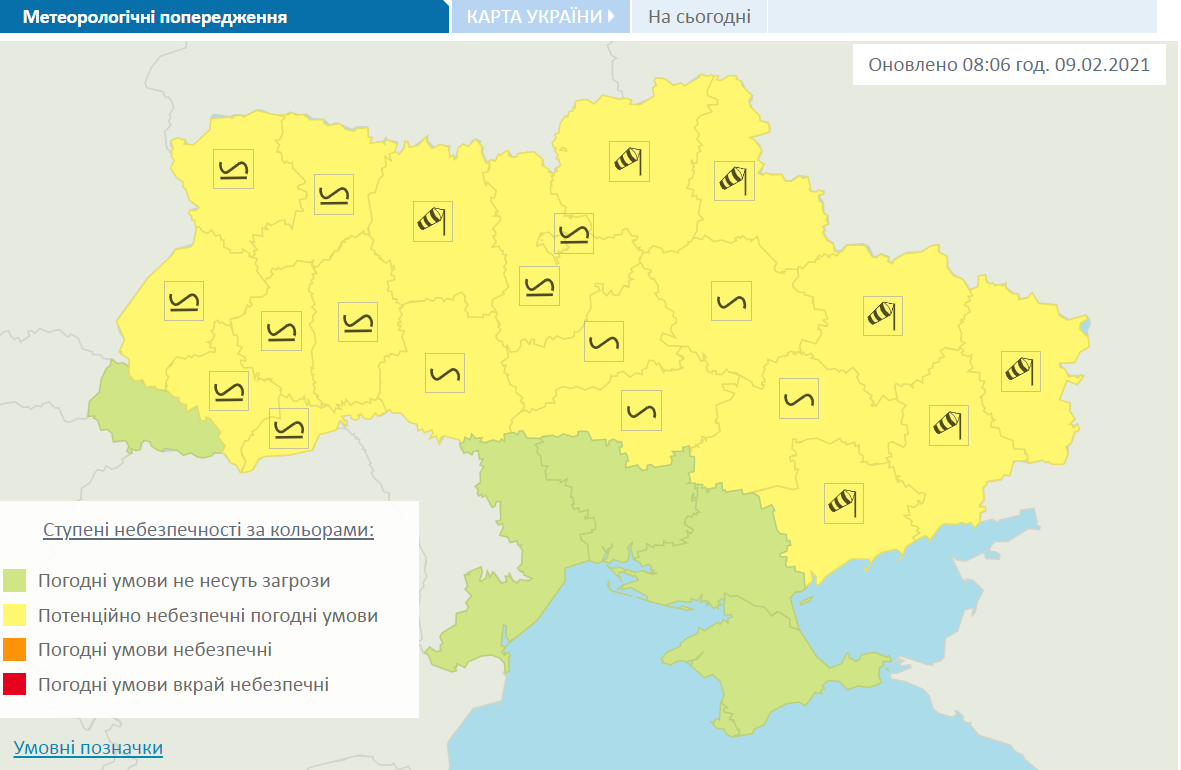1181x770 pixels.
Task: Click the underlined-S icon at Kyiv city
Action: pos(574,234)
